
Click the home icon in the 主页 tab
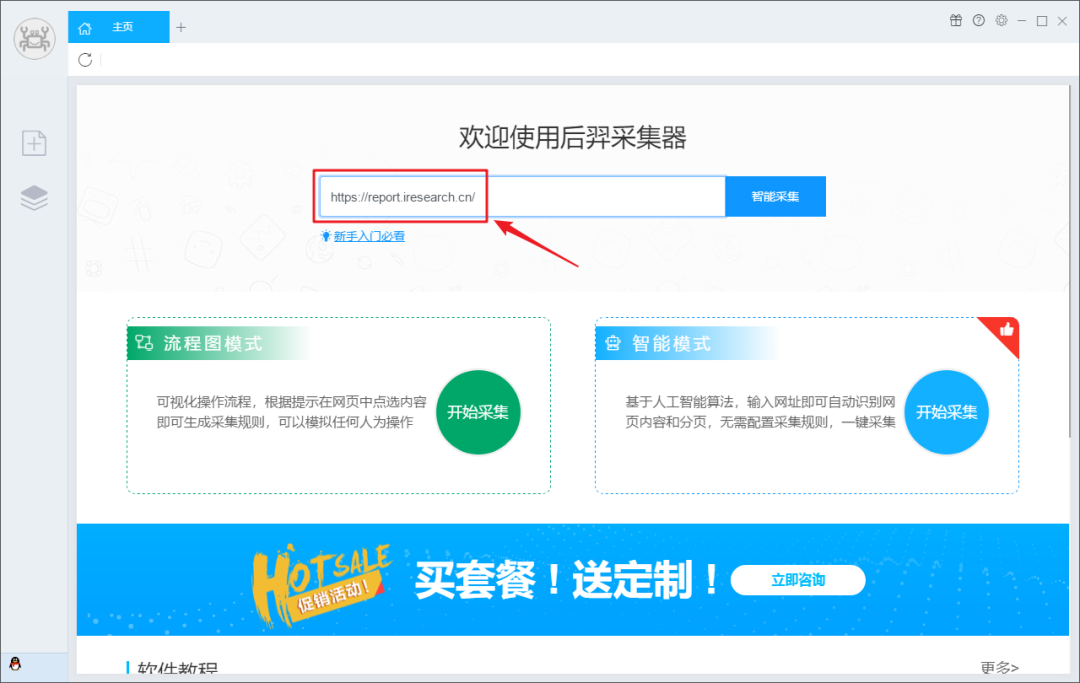pyautogui.click(x=85, y=28)
